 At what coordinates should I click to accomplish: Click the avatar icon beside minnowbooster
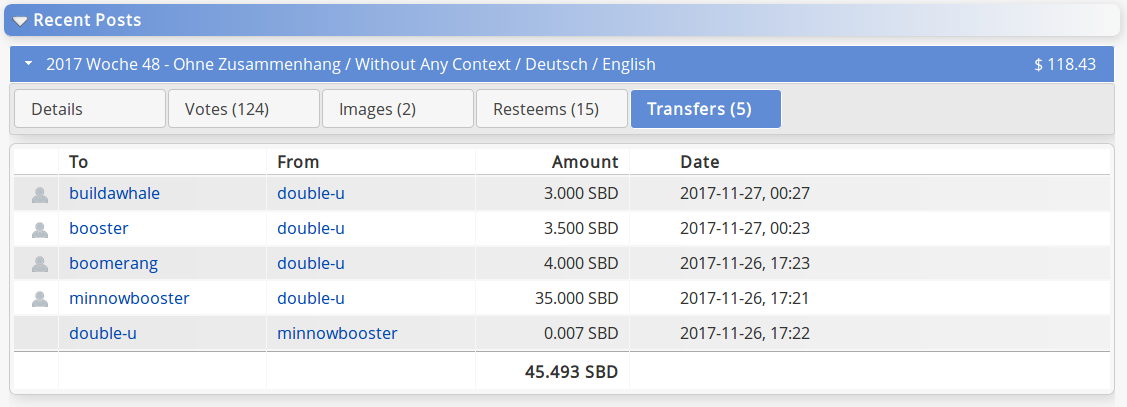[x=40, y=299]
